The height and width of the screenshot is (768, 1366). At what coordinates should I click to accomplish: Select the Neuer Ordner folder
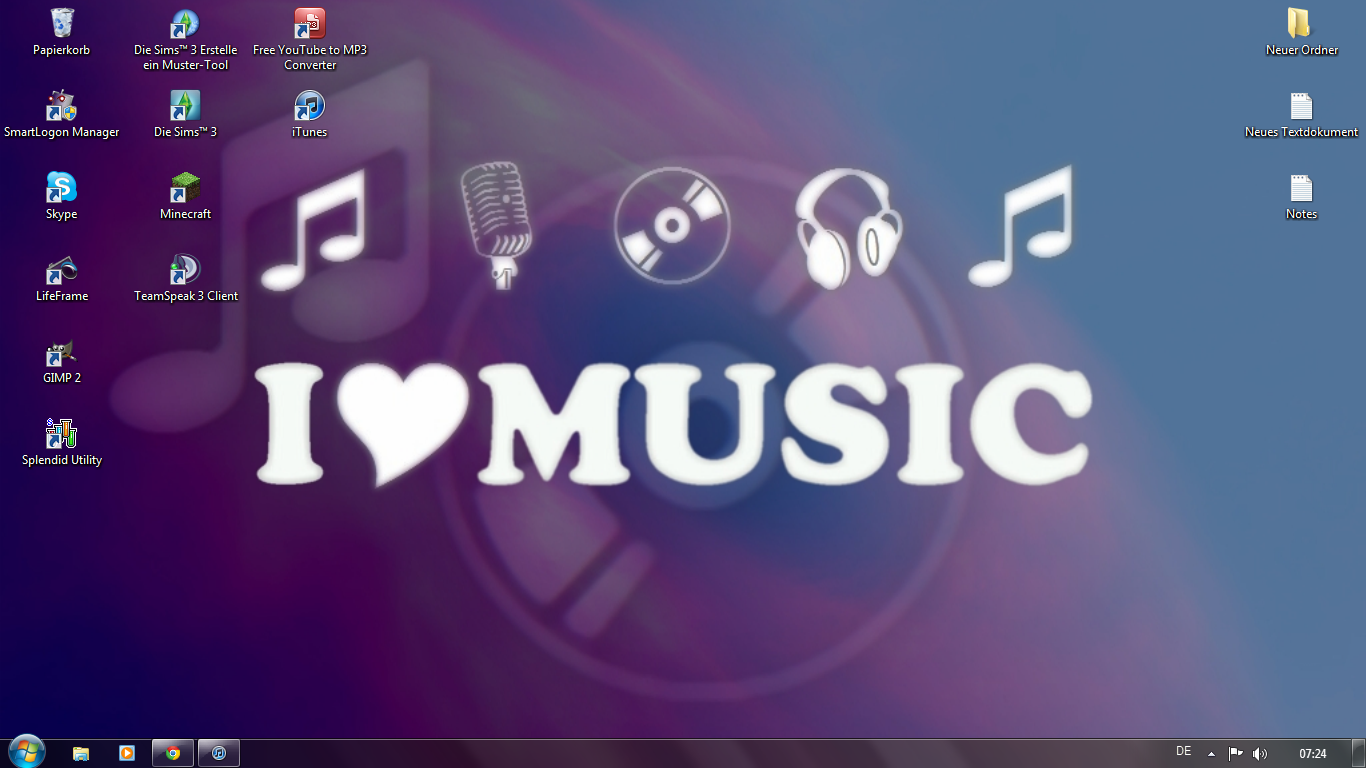pos(1300,24)
